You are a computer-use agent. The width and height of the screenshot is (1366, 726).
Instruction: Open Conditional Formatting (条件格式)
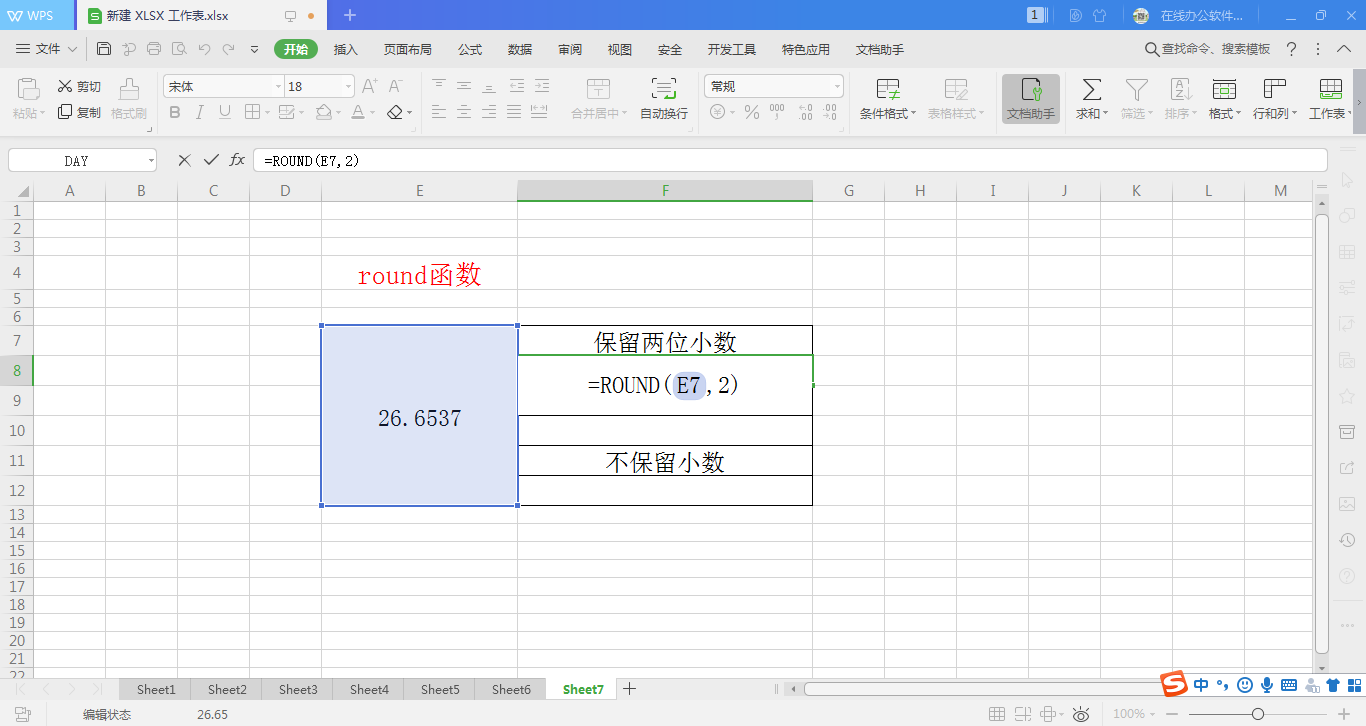(x=888, y=100)
